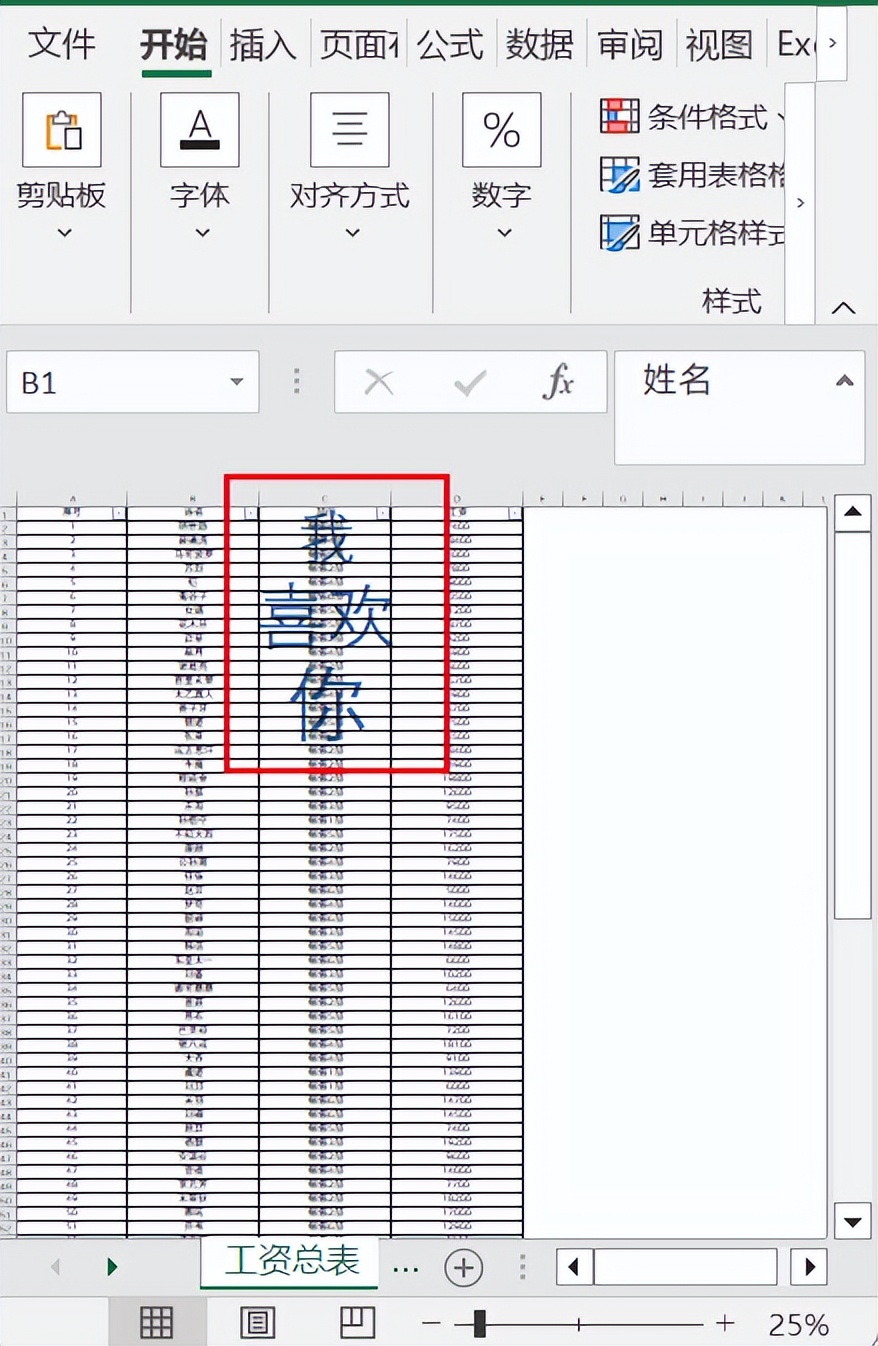878x1346 pixels.
Task: Confirm entry with the checkmark button
Action: pyautogui.click(x=469, y=381)
